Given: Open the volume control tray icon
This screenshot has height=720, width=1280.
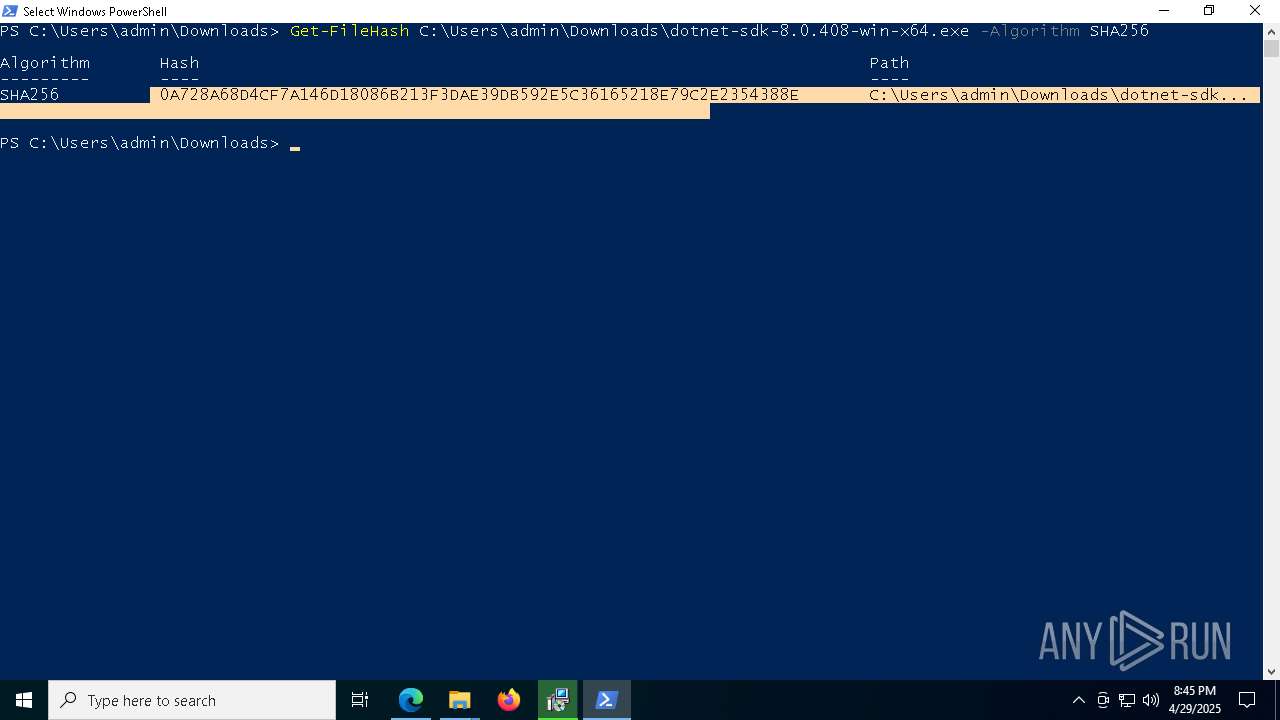Looking at the screenshot, I should [x=1151, y=700].
